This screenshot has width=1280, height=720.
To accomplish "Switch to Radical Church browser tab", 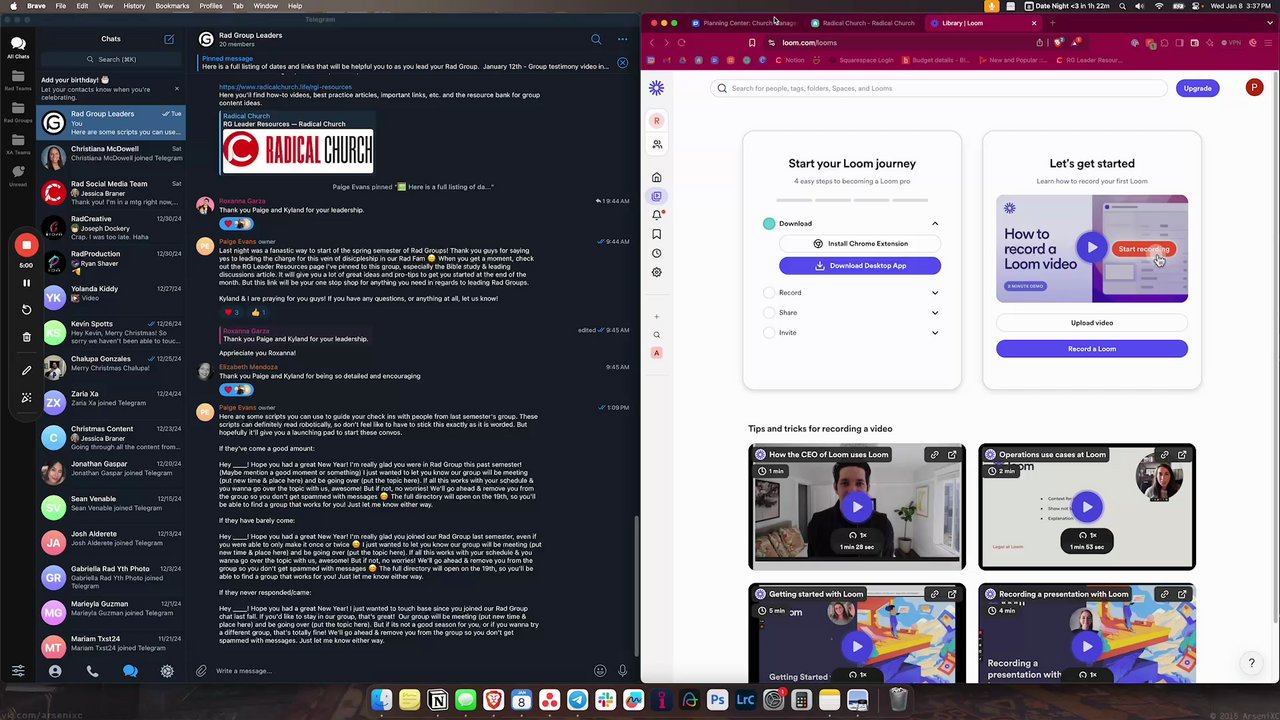I will coord(863,23).
